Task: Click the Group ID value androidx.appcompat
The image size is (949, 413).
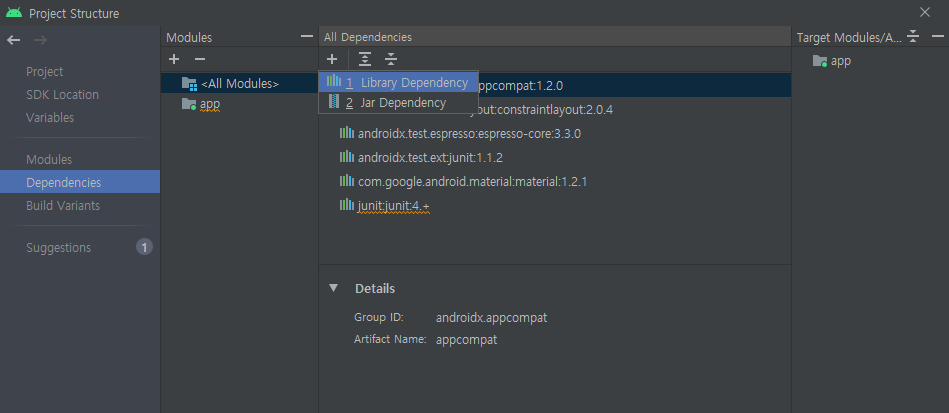Action: click(491, 317)
